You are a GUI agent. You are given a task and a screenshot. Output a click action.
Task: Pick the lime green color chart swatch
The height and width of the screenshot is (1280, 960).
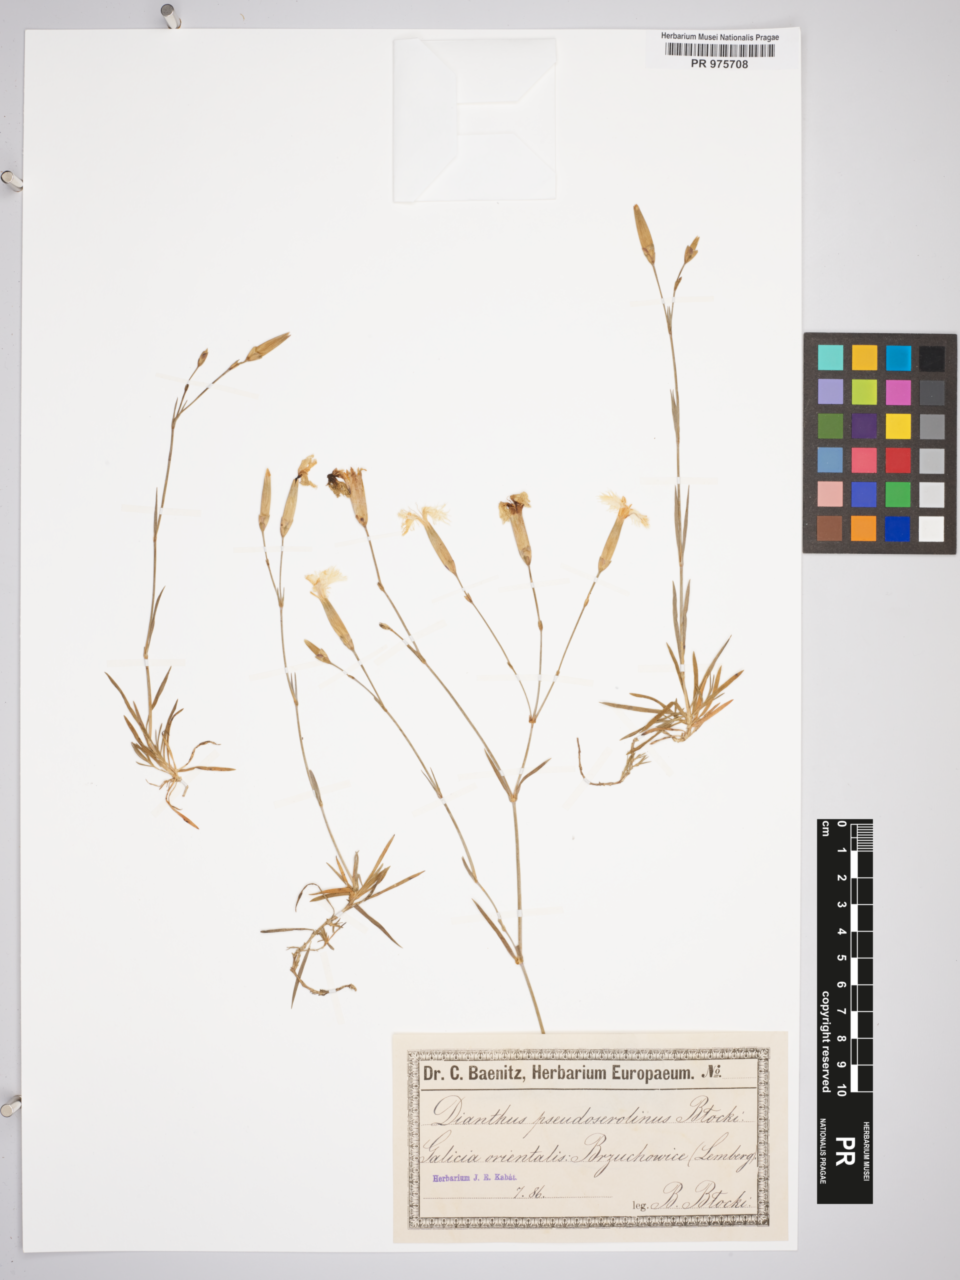pos(864,392)
